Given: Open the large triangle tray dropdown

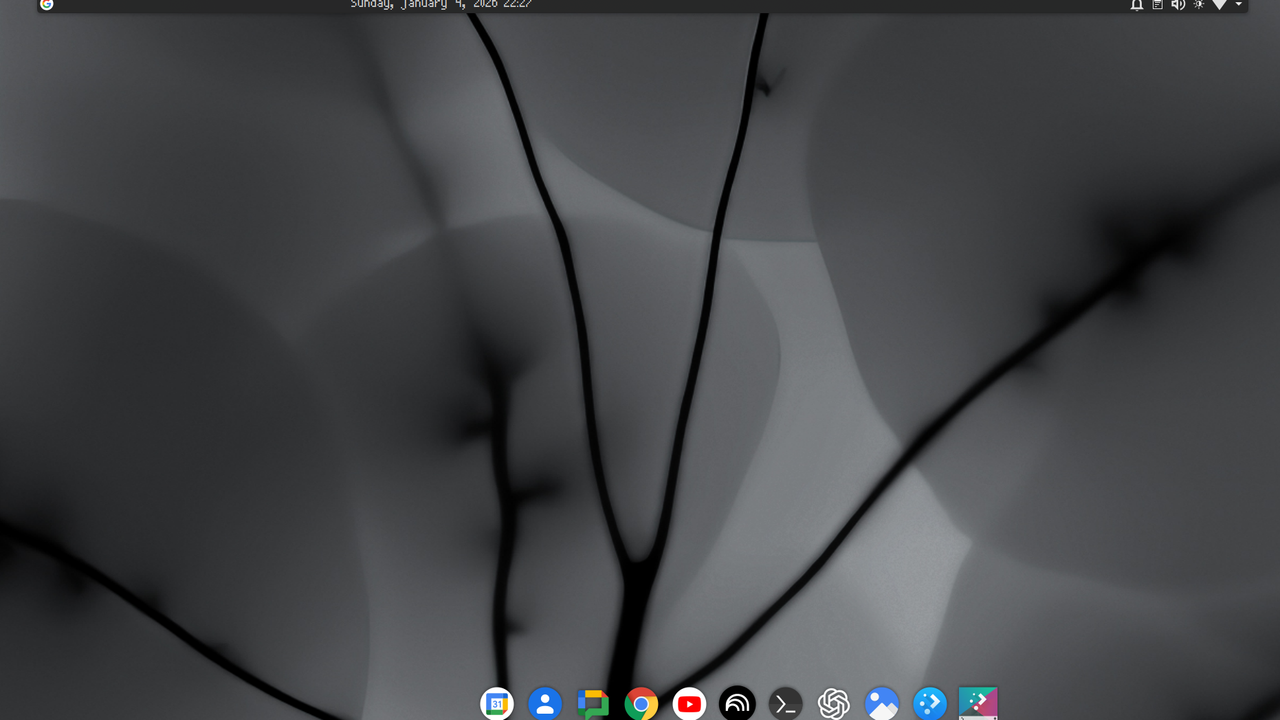Looking at the screenshot, I should click(x=1219, y=5).
